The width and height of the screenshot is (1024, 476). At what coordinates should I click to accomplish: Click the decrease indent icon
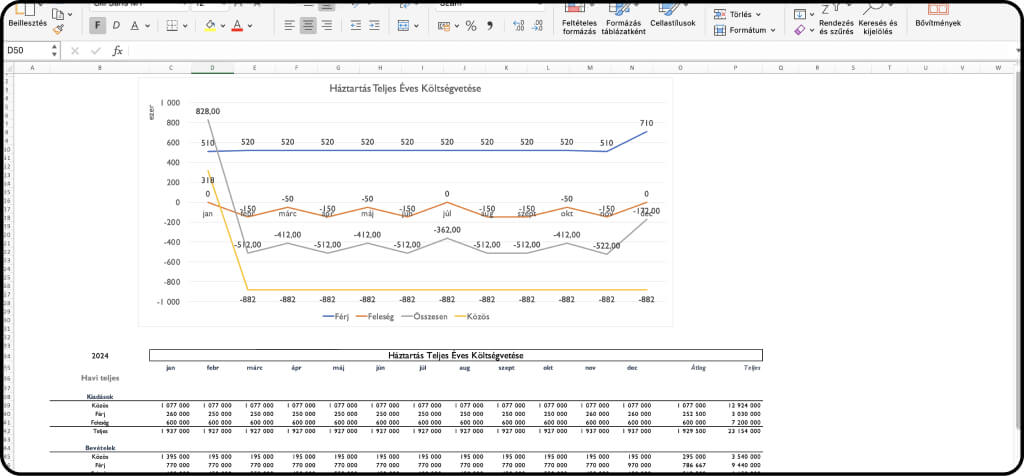(357, 25)
